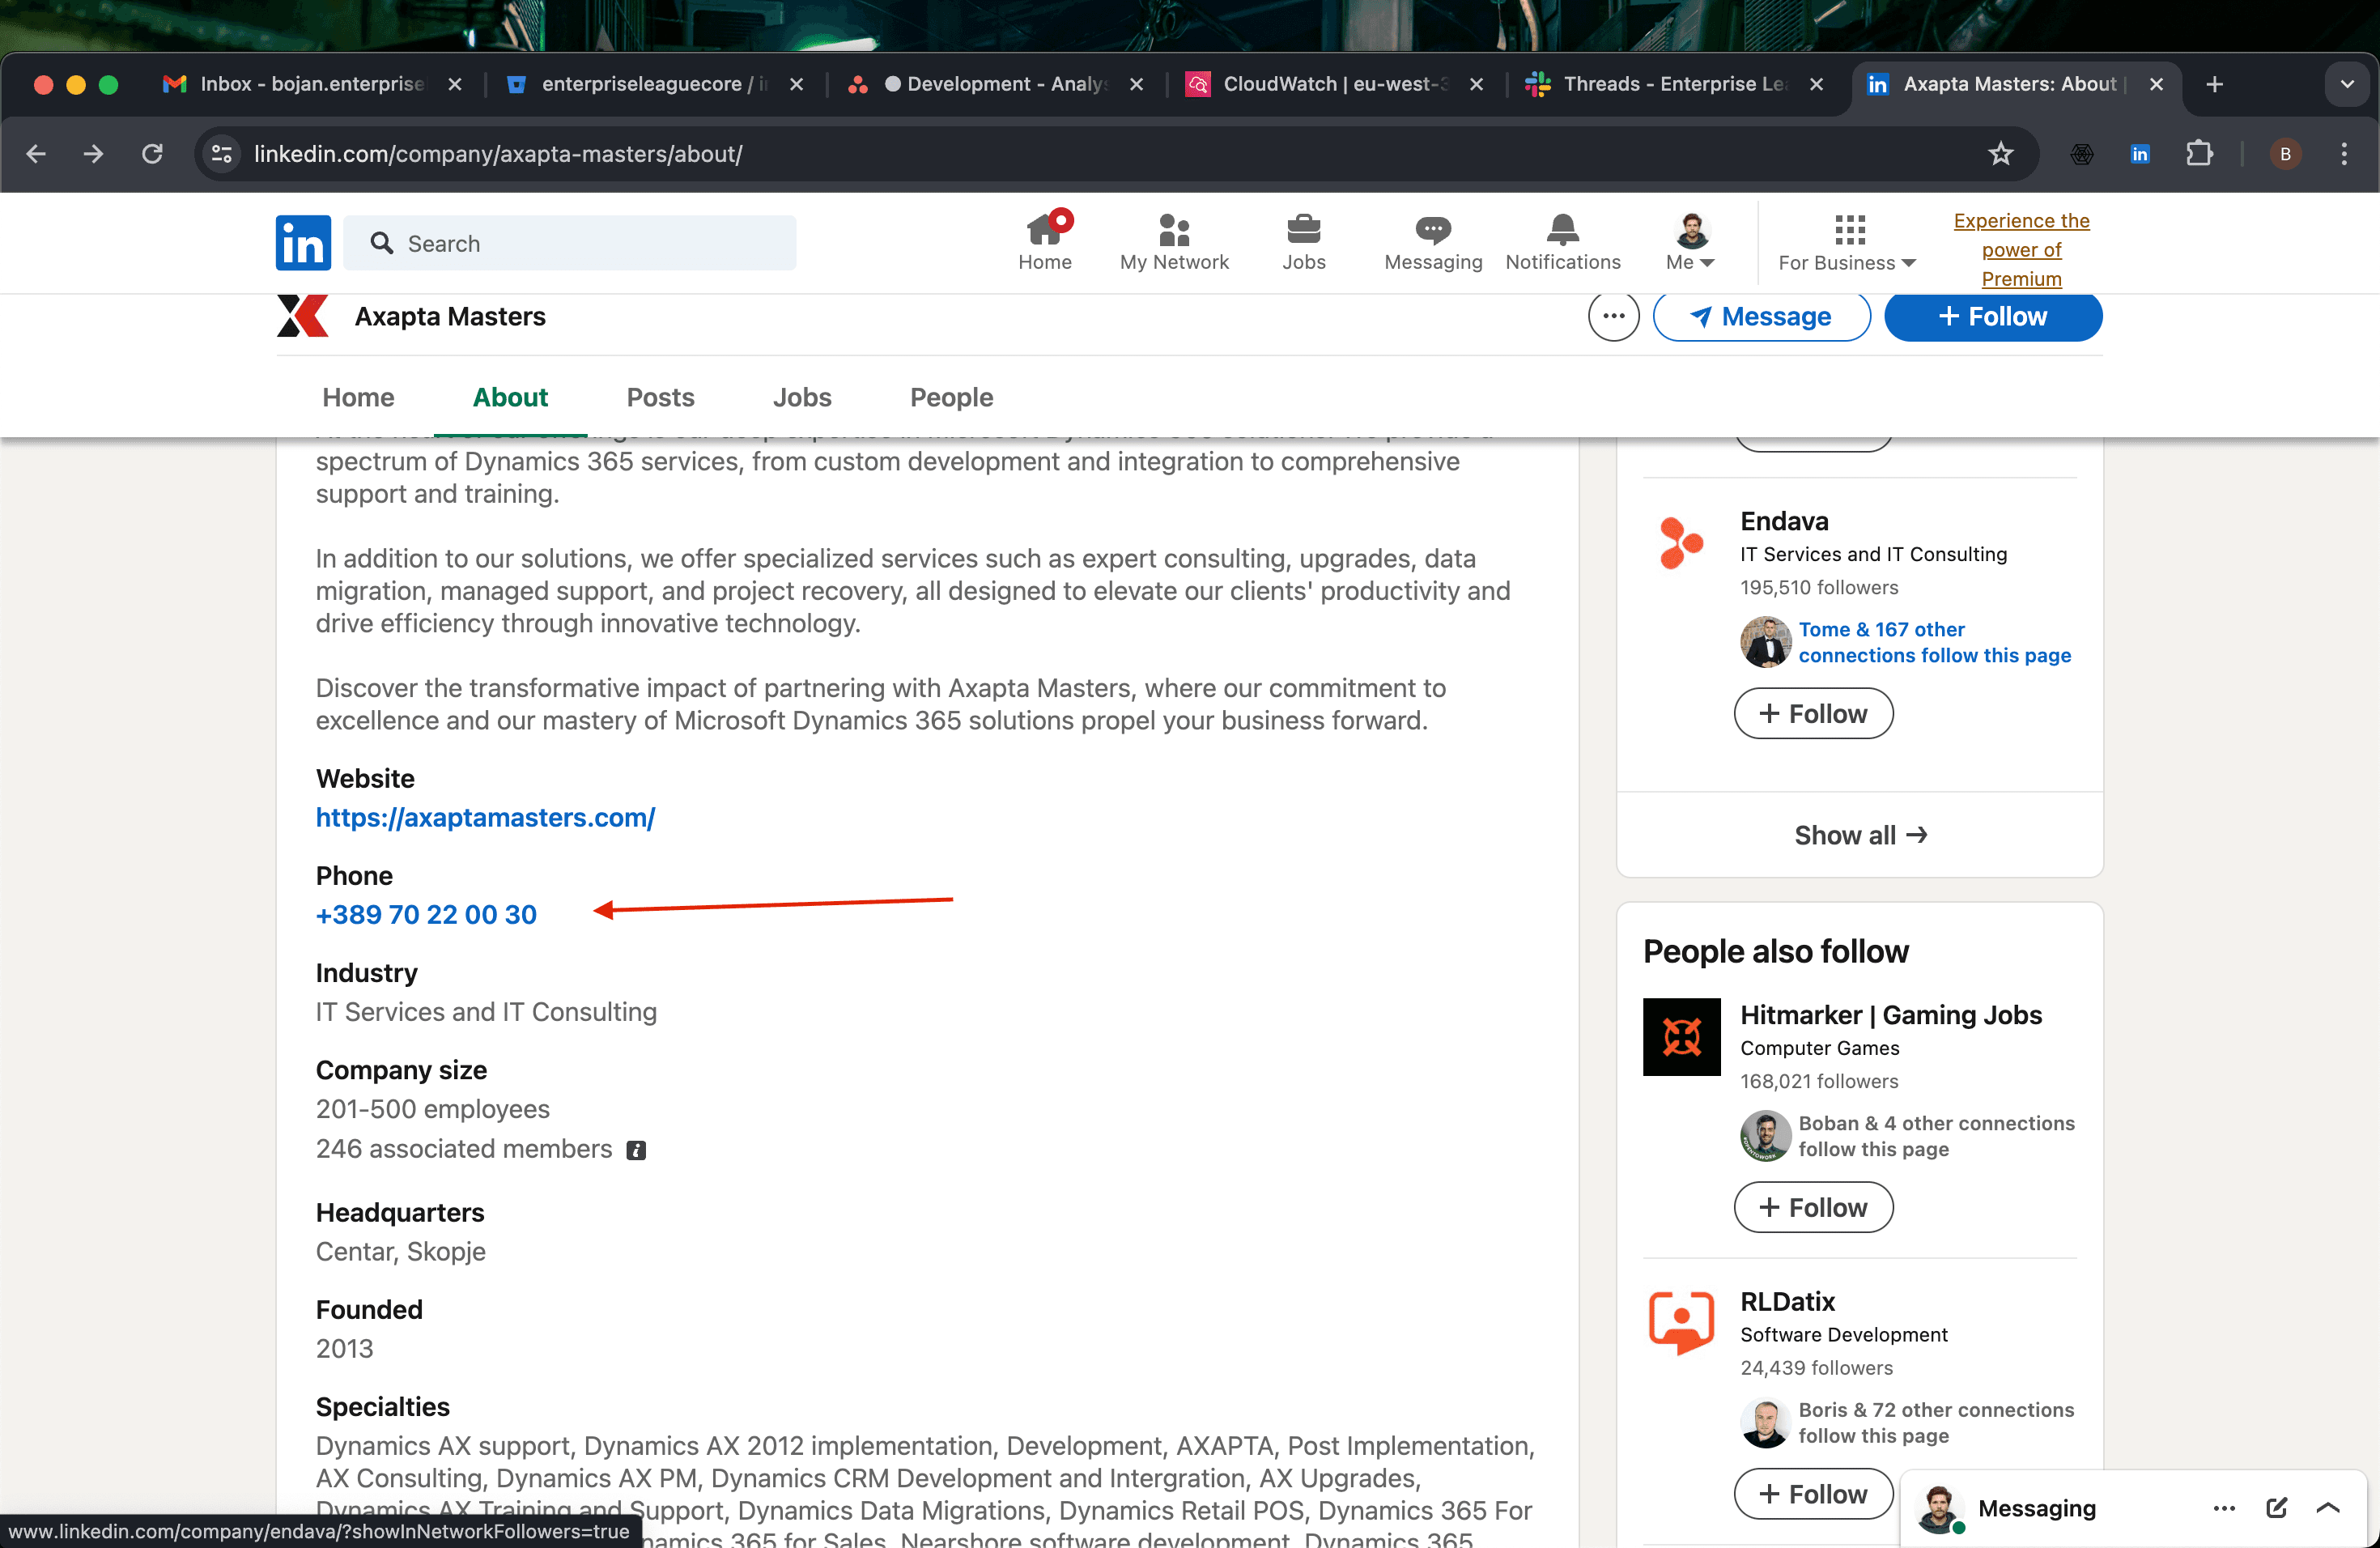Open messaging overlay options dots
2380x1548 pixels.
(2223, 1508)
